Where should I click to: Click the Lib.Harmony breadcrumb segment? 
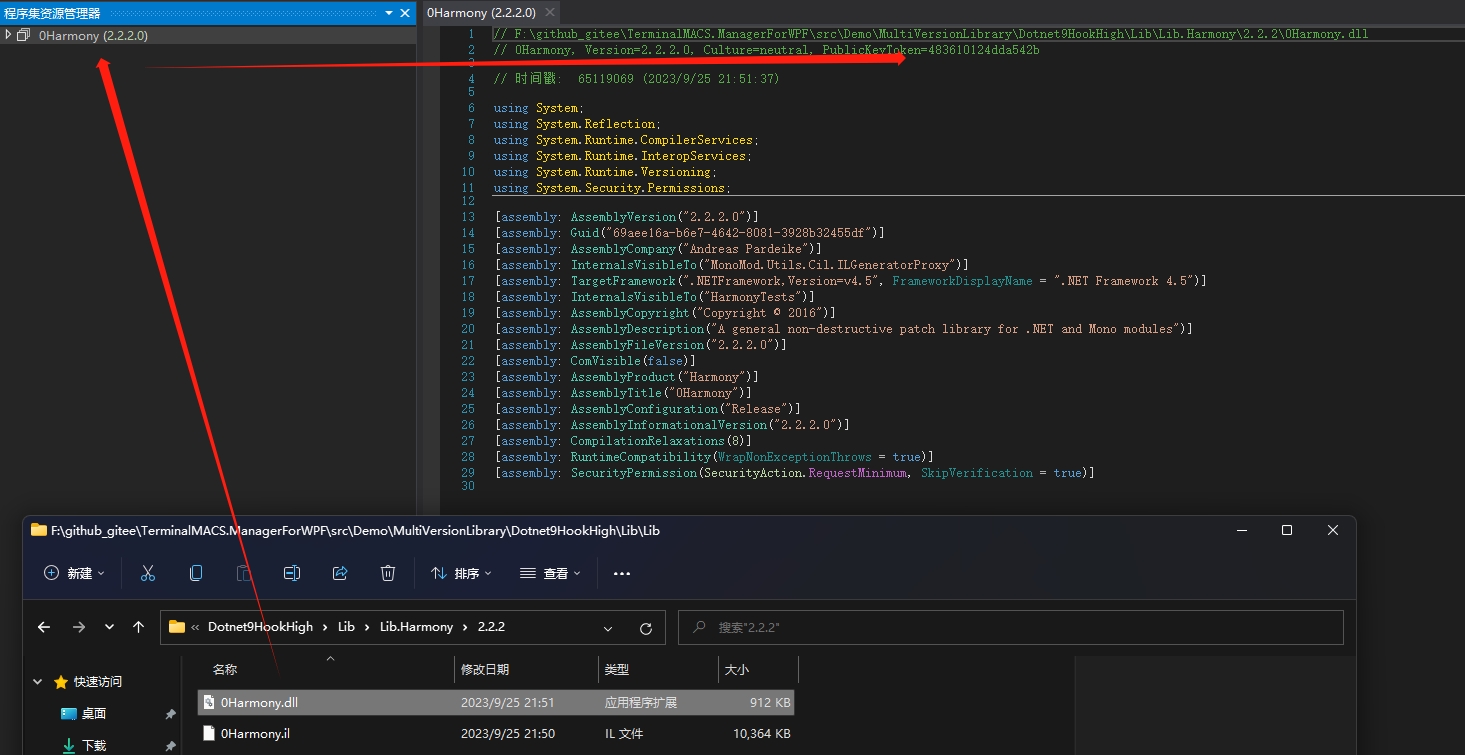[416, 627]
